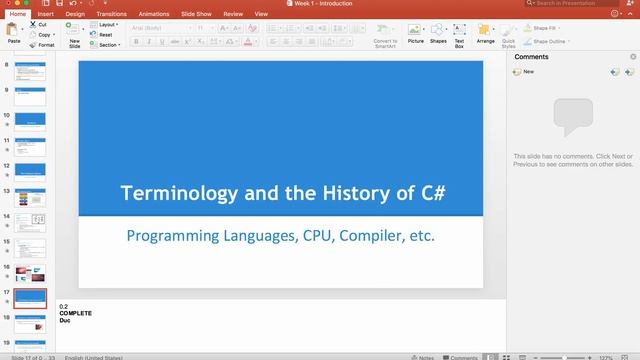This screenshot has width=640, height=360.
Task: Toggle underline formatting
Action: tap(162, 41)
